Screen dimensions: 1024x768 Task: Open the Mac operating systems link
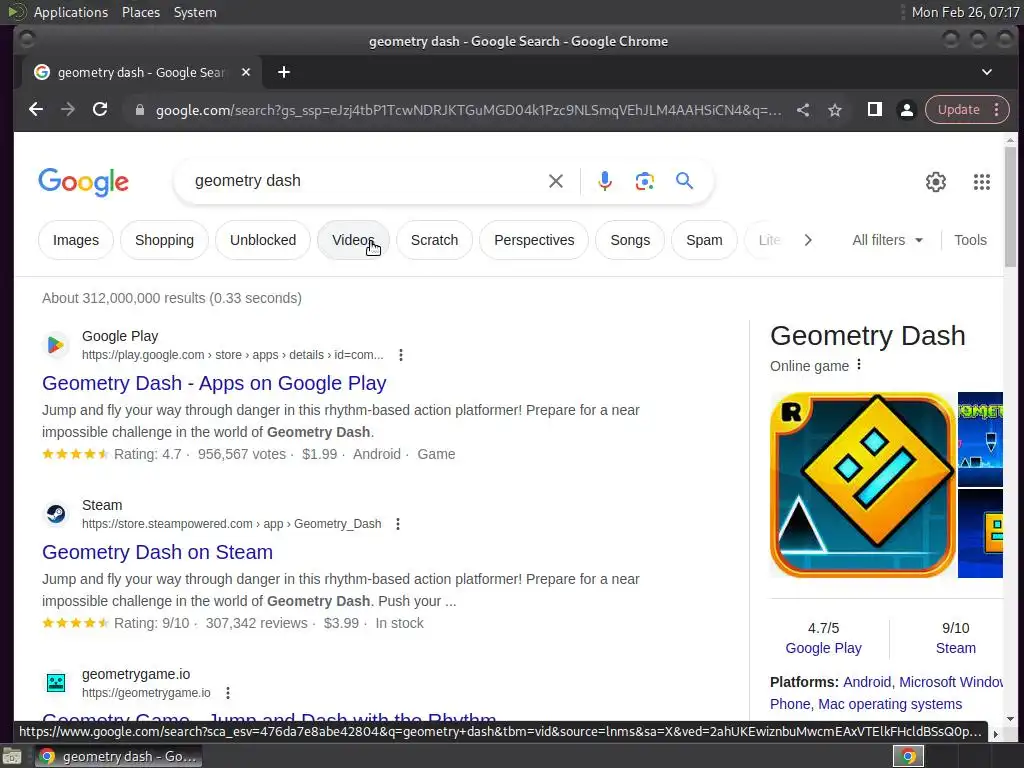coord(890,705)
